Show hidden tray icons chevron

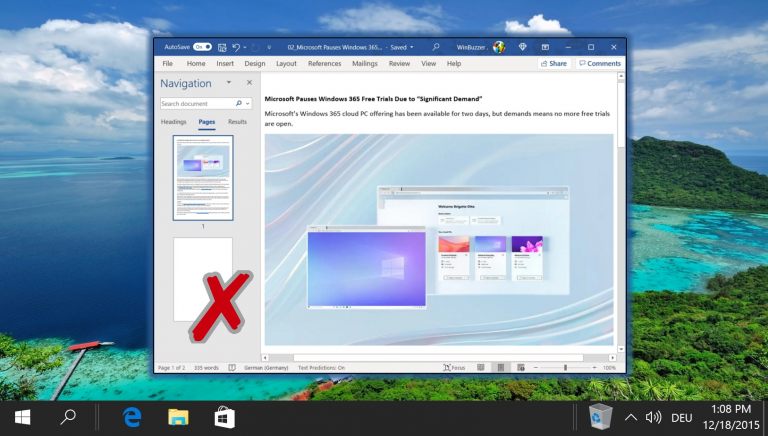pos(631,418)
